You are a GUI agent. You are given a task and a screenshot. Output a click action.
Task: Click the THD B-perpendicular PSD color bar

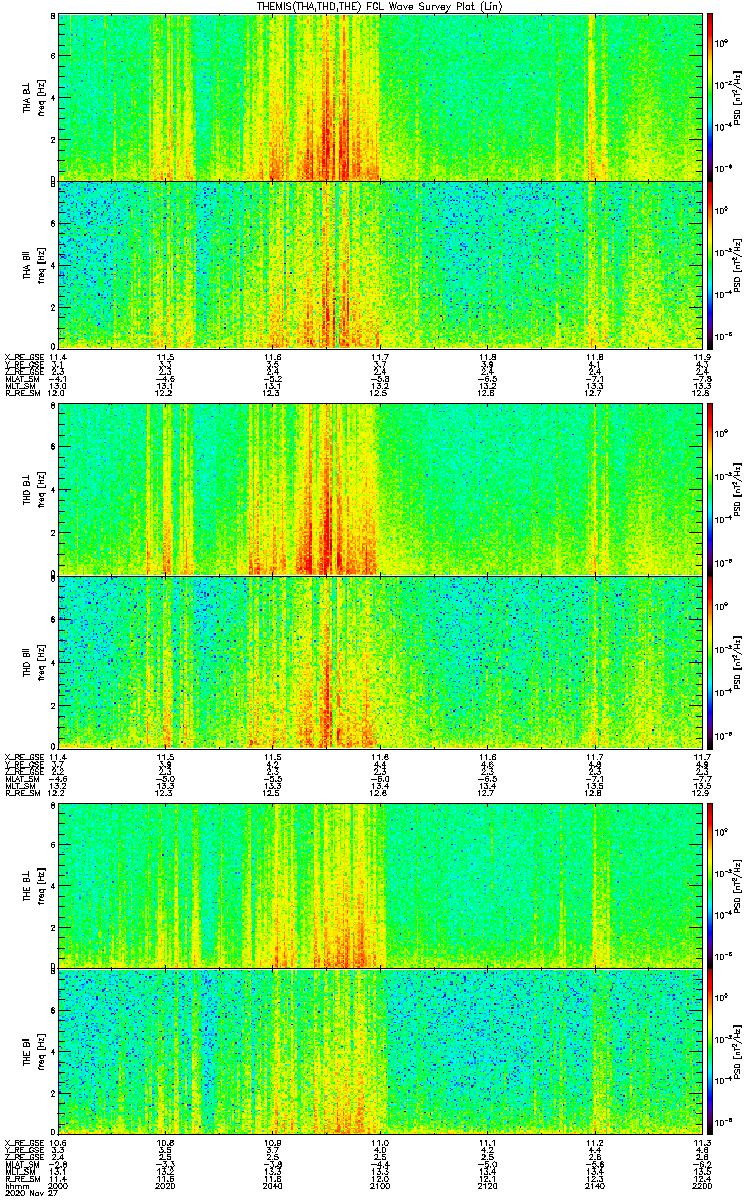point(711,489)
